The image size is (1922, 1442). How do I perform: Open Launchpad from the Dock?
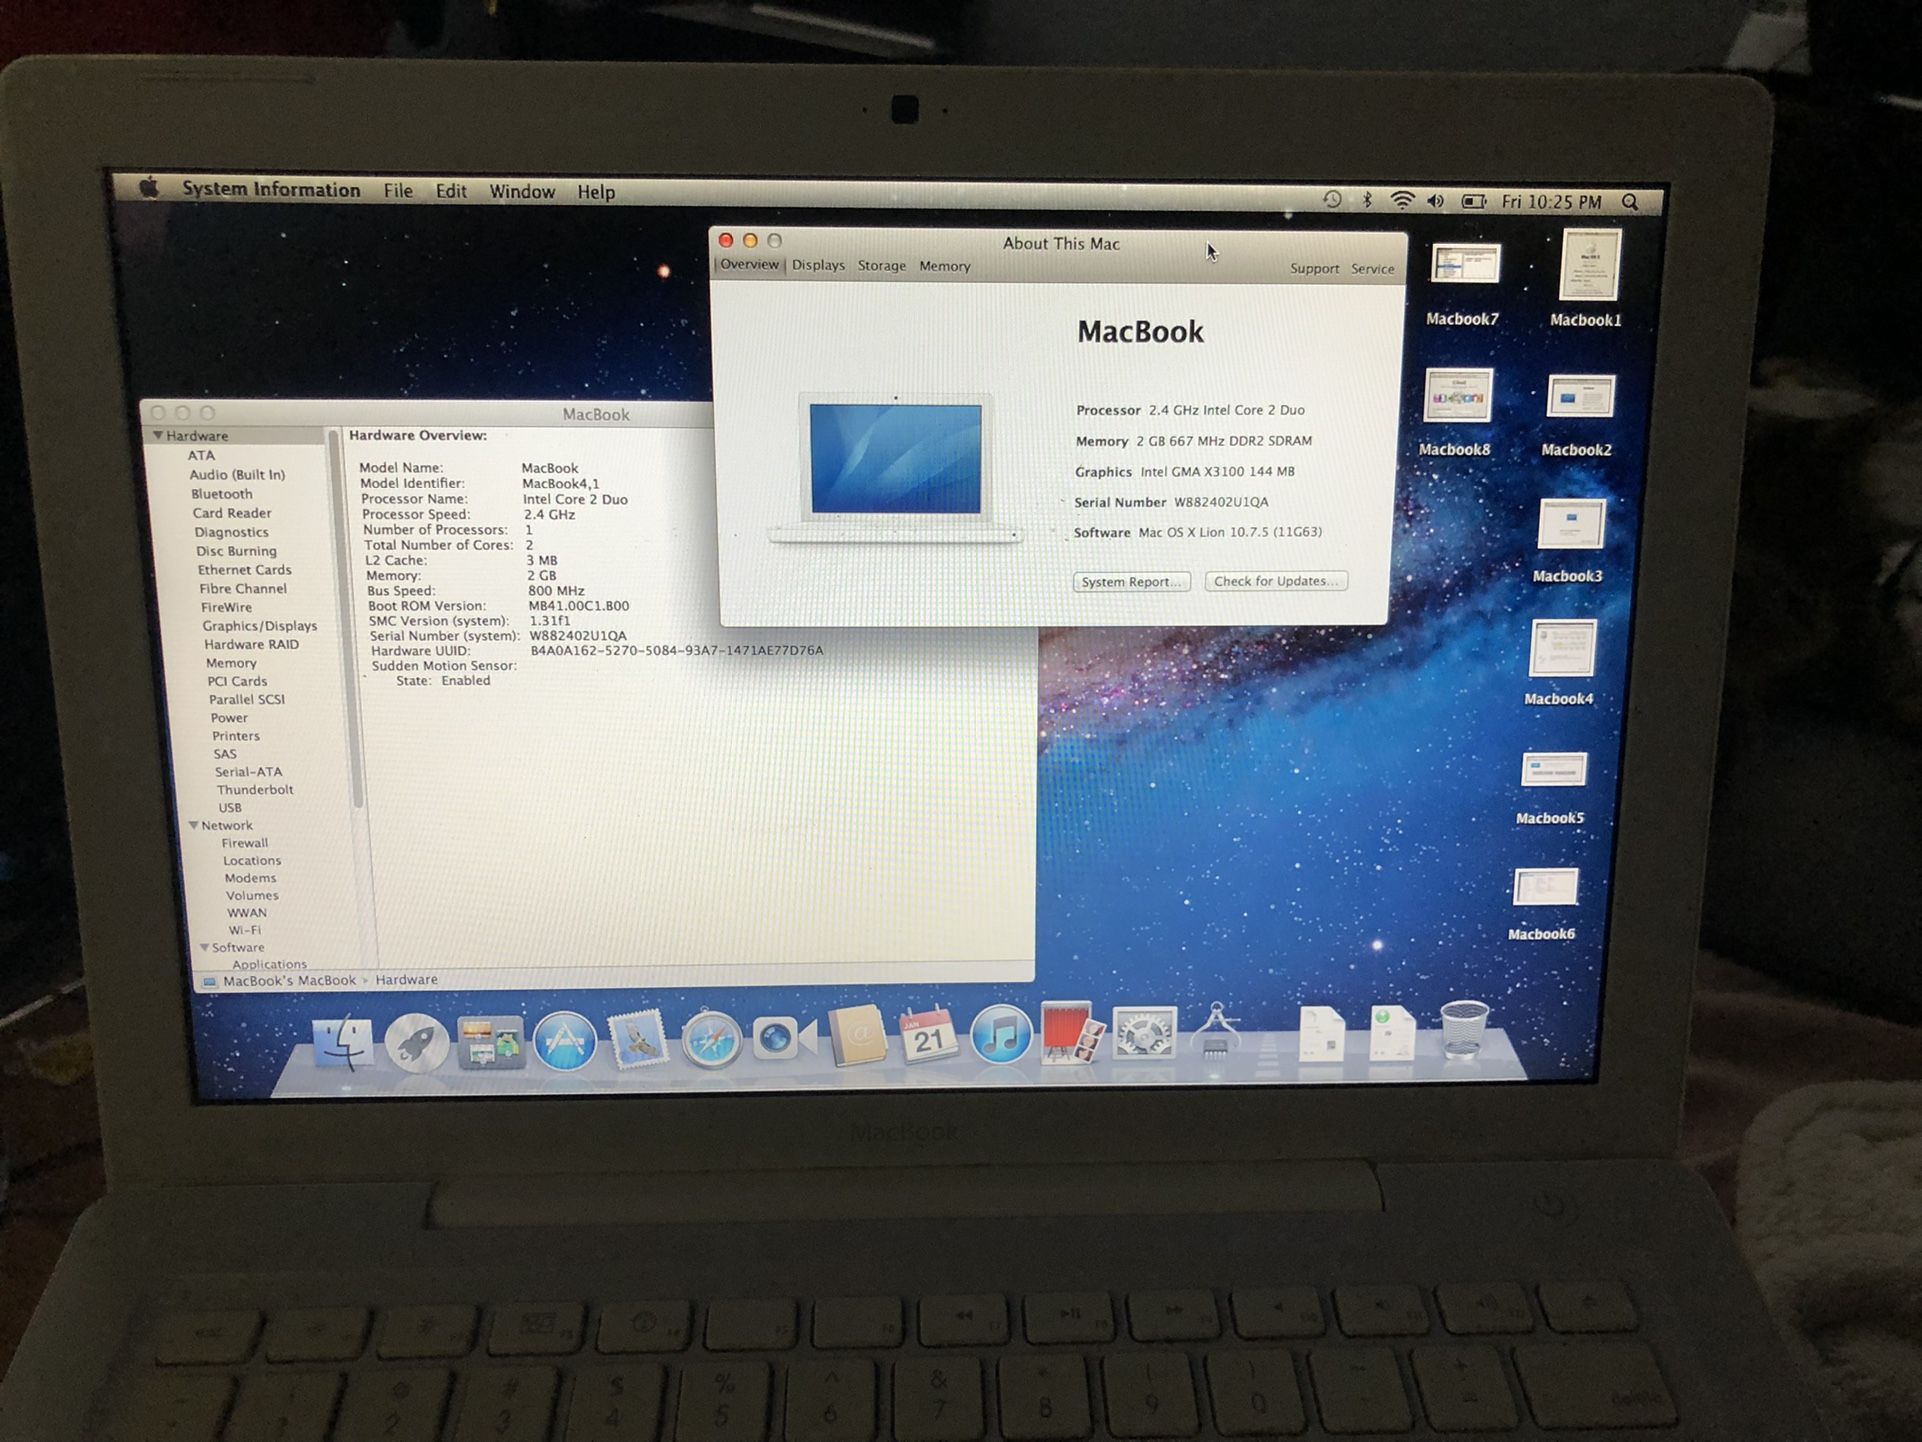click(x=420, y=1038)
